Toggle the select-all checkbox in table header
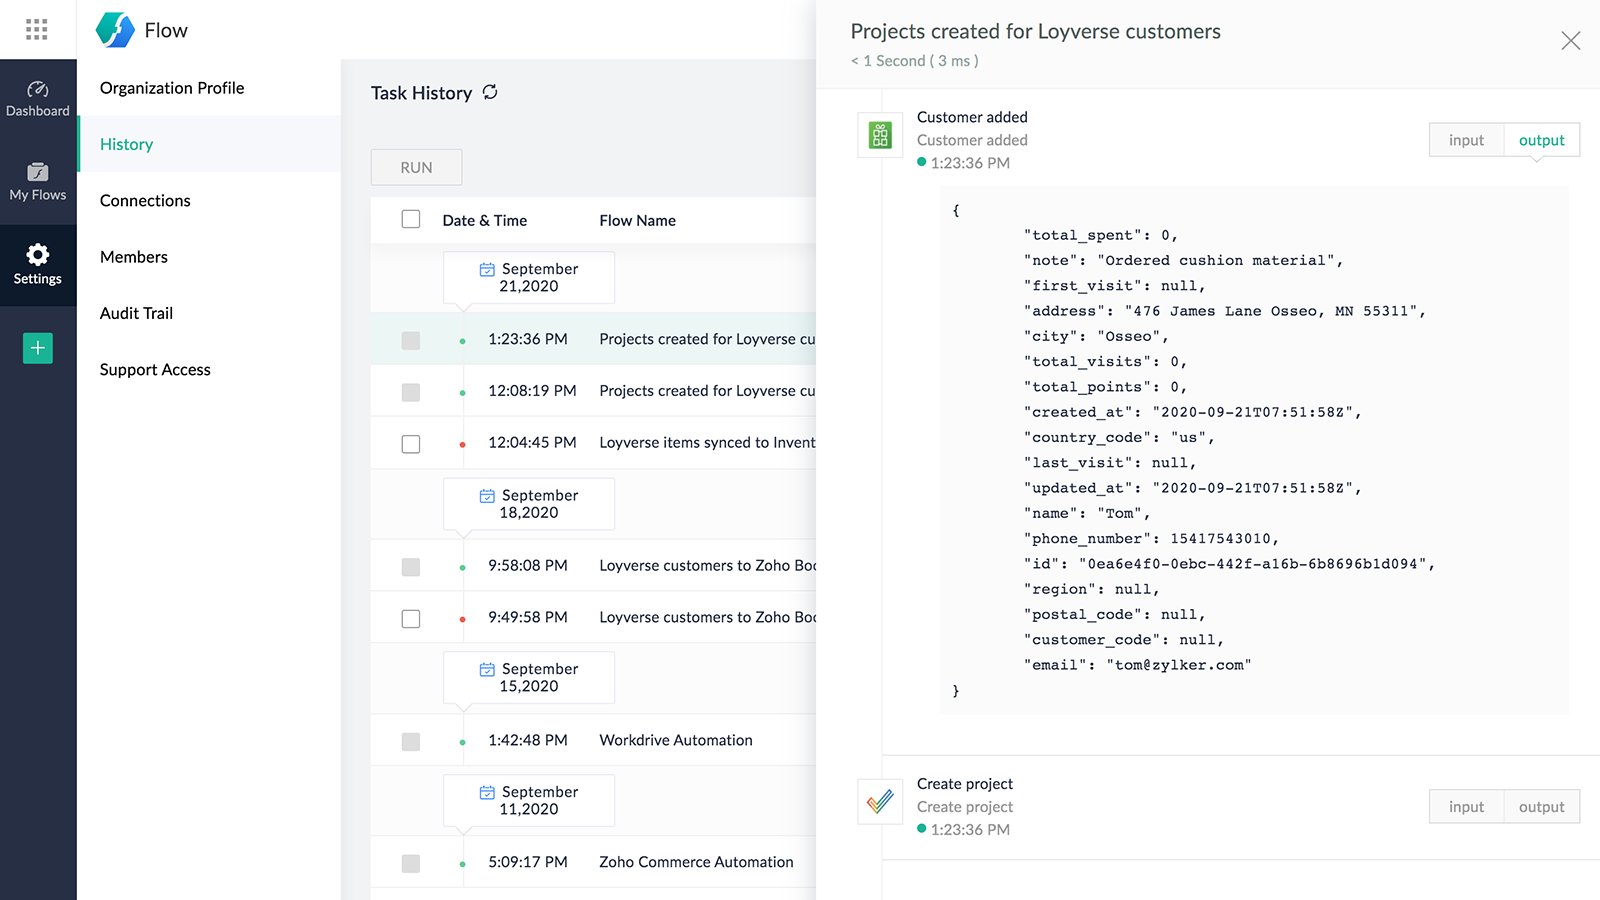This screenshot has width=1600, height=900. (411, 219)
